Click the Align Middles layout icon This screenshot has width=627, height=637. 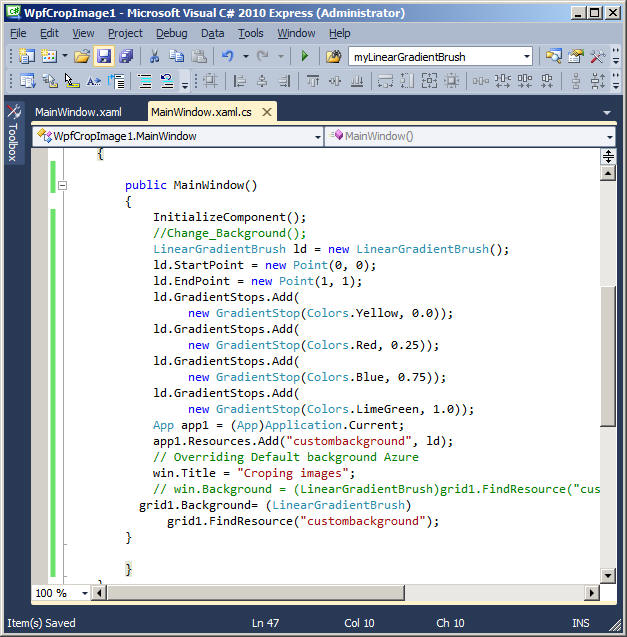tap(335, 81)
